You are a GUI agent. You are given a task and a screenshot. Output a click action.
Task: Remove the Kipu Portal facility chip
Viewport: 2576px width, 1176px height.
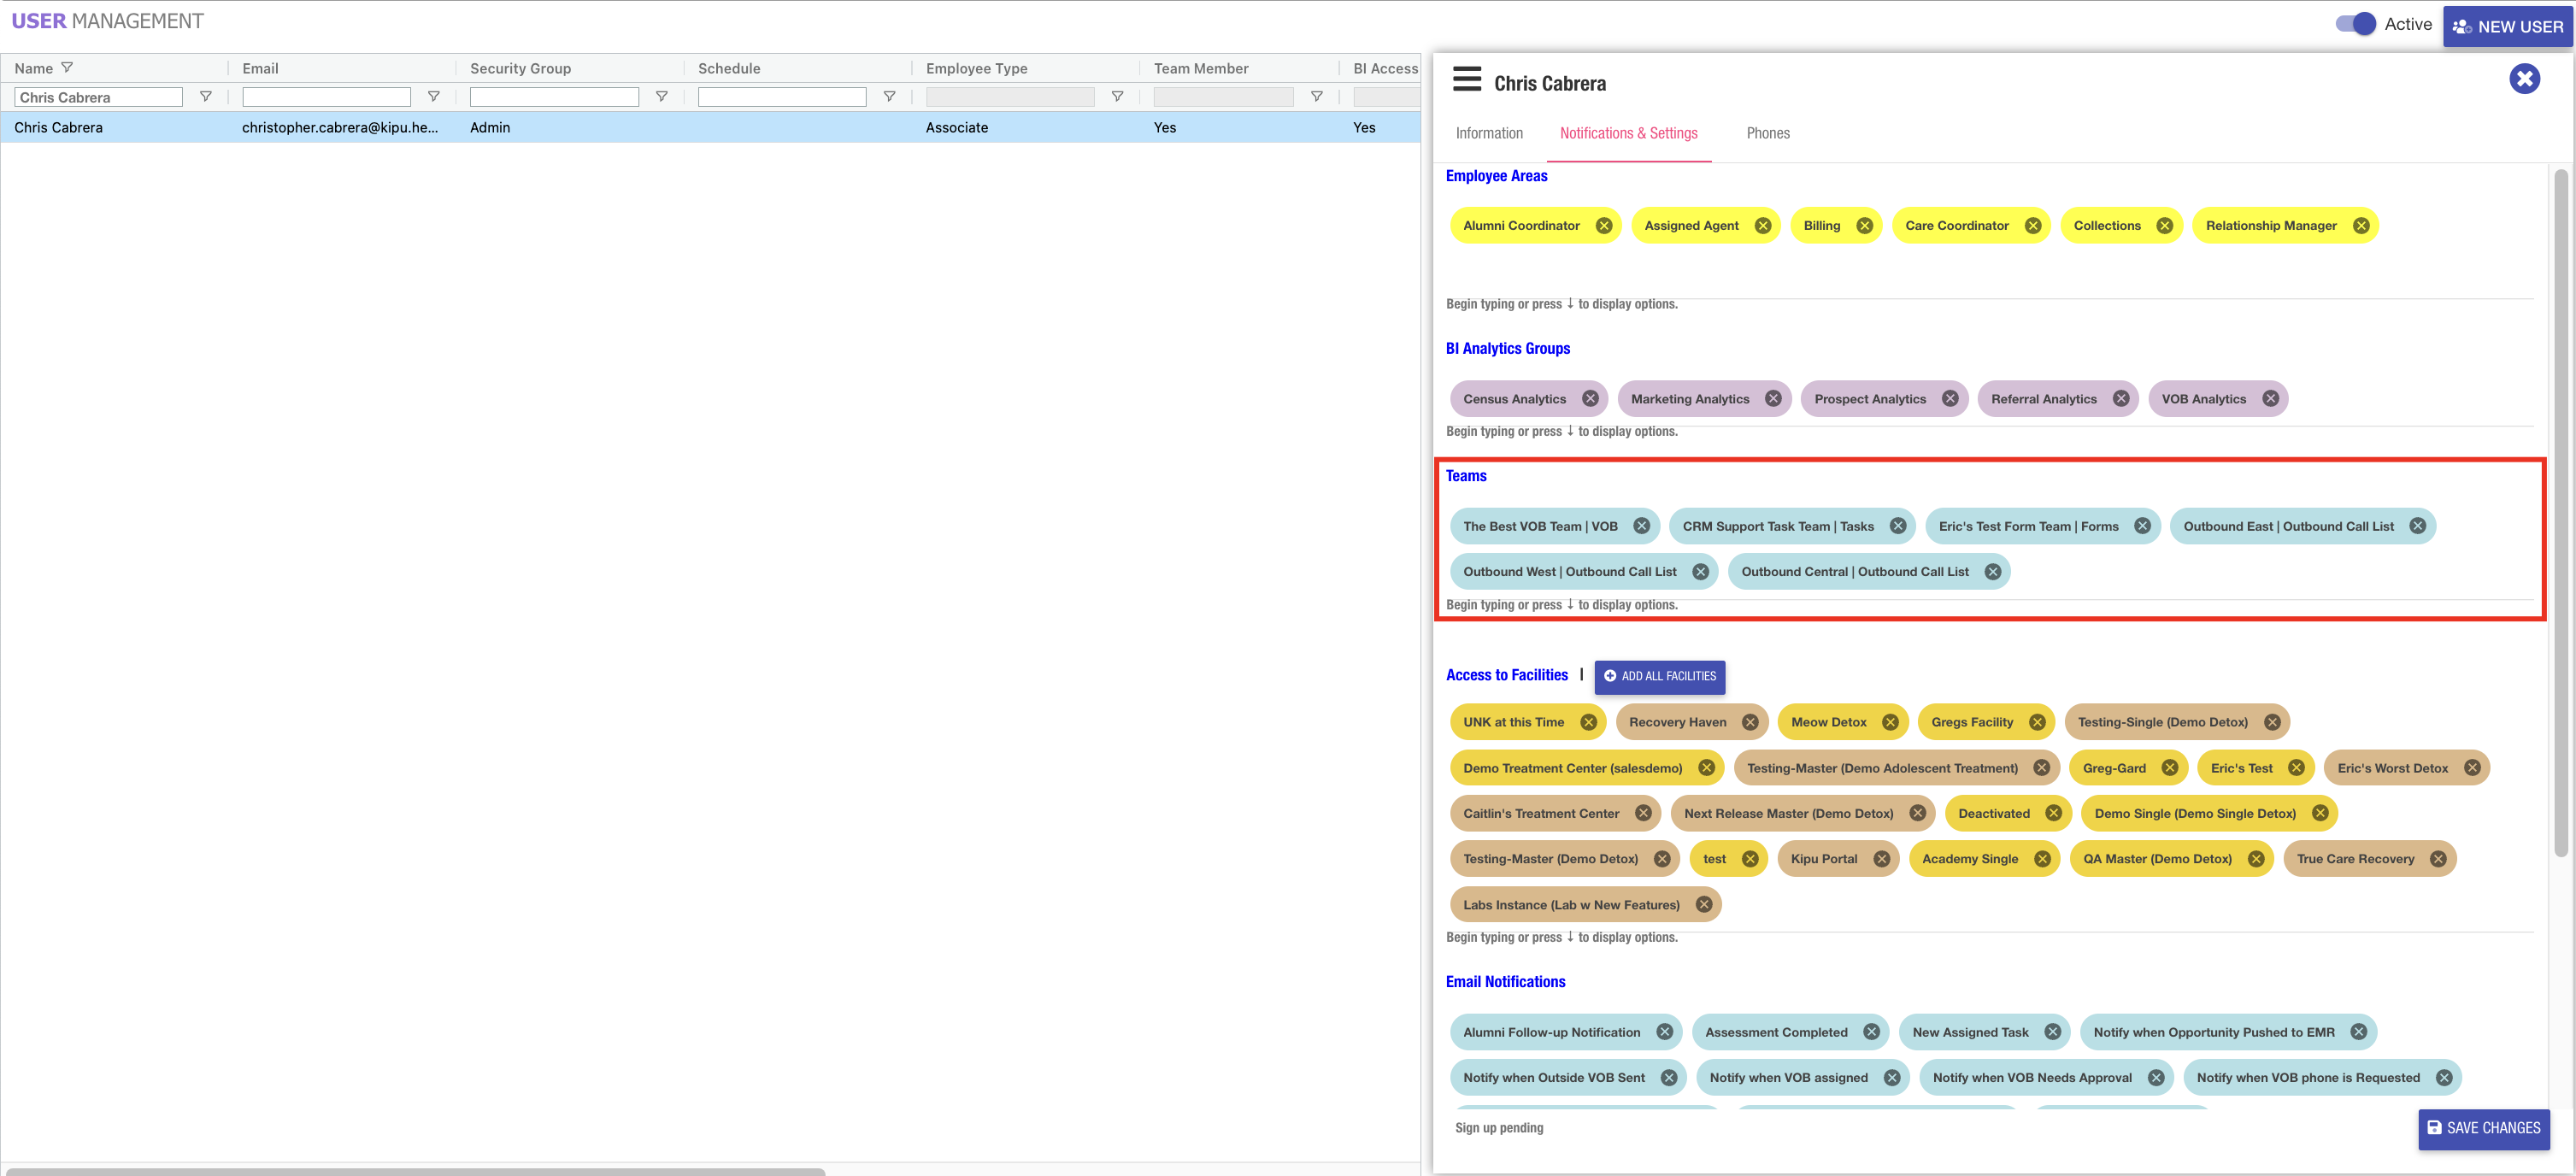pyautogui.click(x=1881, y=859)
